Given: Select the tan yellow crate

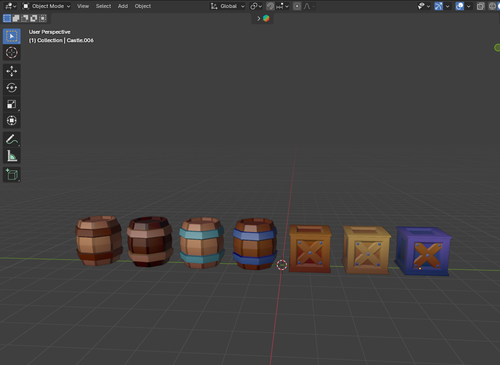Looking at the screenshot, I should (366, 250).
